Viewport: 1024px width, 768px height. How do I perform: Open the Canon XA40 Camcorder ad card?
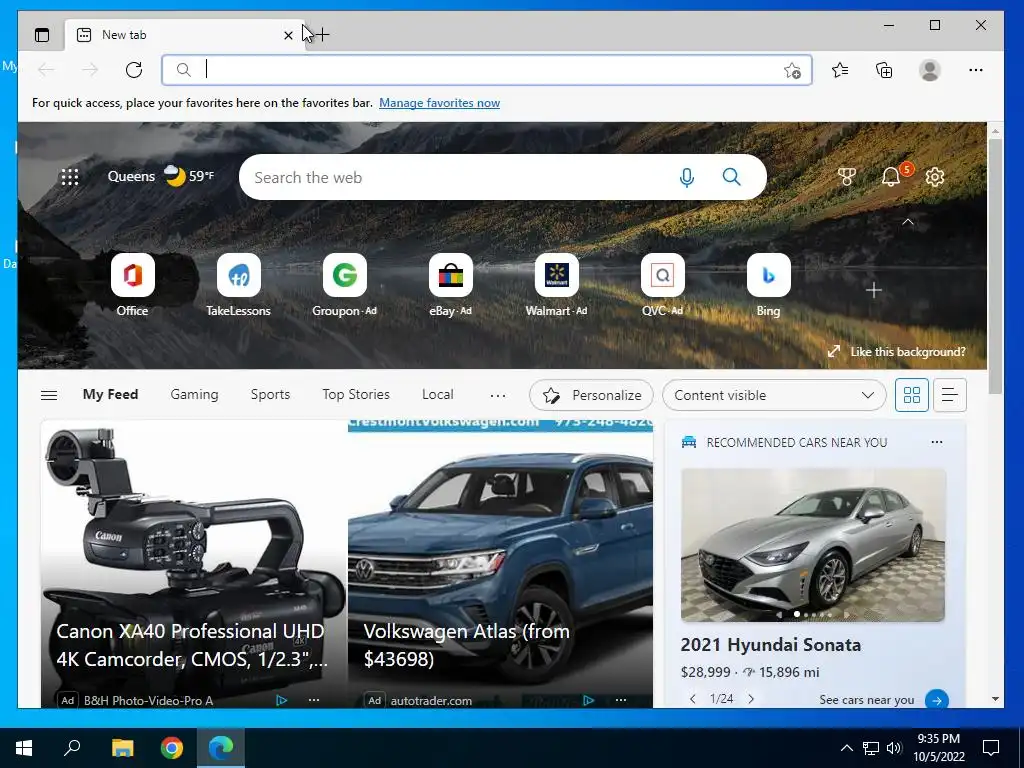(193, 564)
